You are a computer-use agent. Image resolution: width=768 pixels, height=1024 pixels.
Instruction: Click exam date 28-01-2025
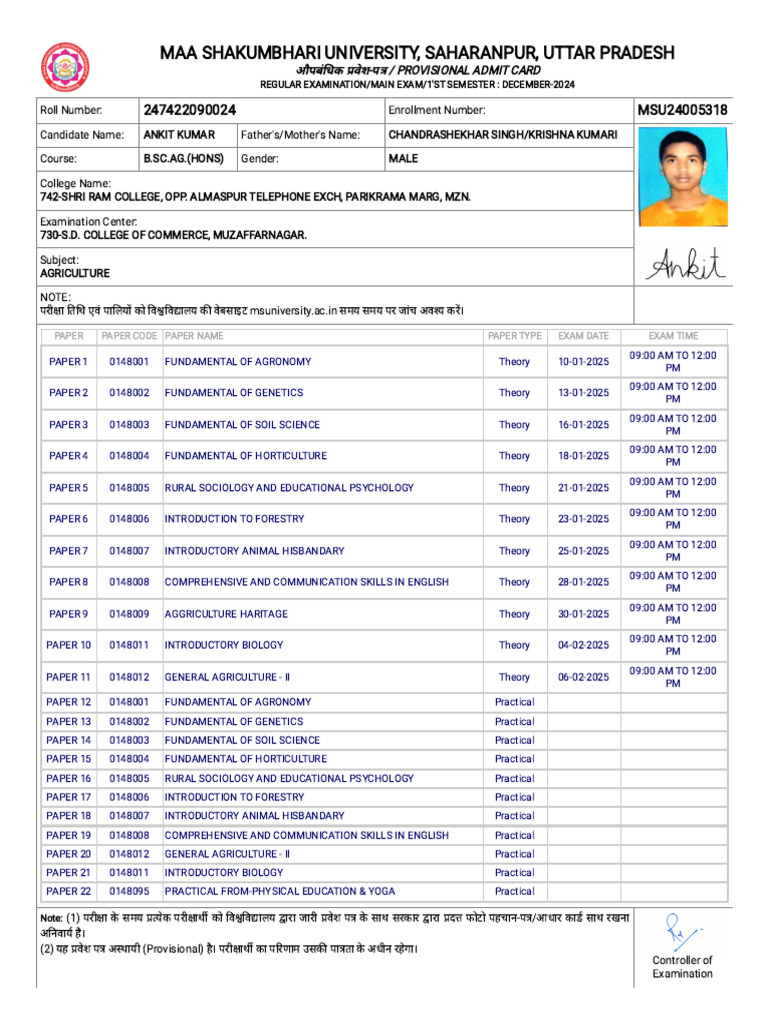(x=583, y=582)
